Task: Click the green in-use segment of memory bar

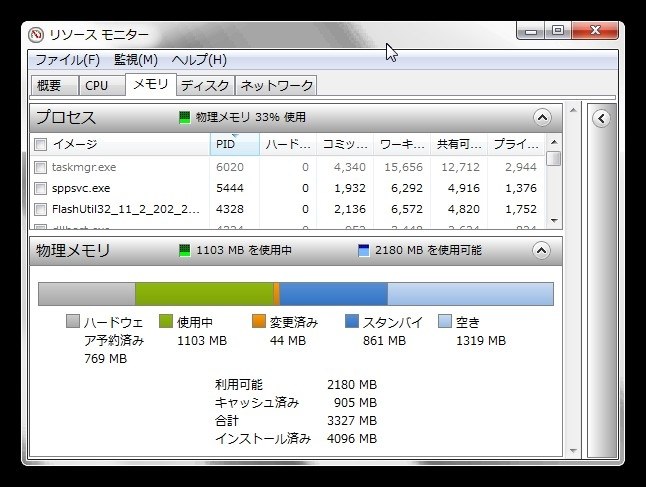Action: point(204,294)
